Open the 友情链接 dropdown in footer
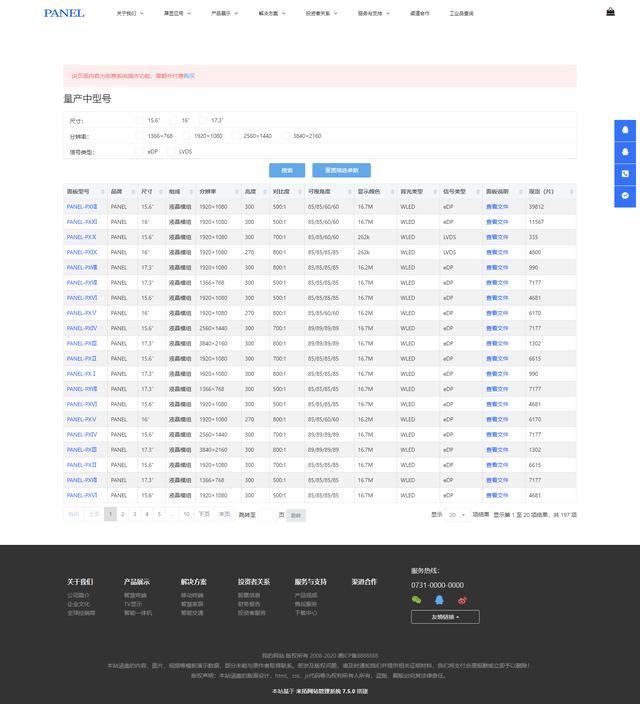This screenshot has width=640, height=704. pyautogui.click(x=445, y=617)
